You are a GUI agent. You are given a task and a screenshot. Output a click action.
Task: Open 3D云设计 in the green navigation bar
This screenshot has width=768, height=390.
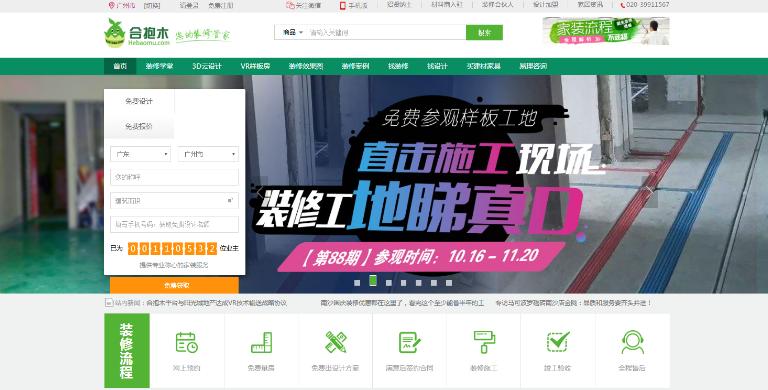(x=207, y=66)
